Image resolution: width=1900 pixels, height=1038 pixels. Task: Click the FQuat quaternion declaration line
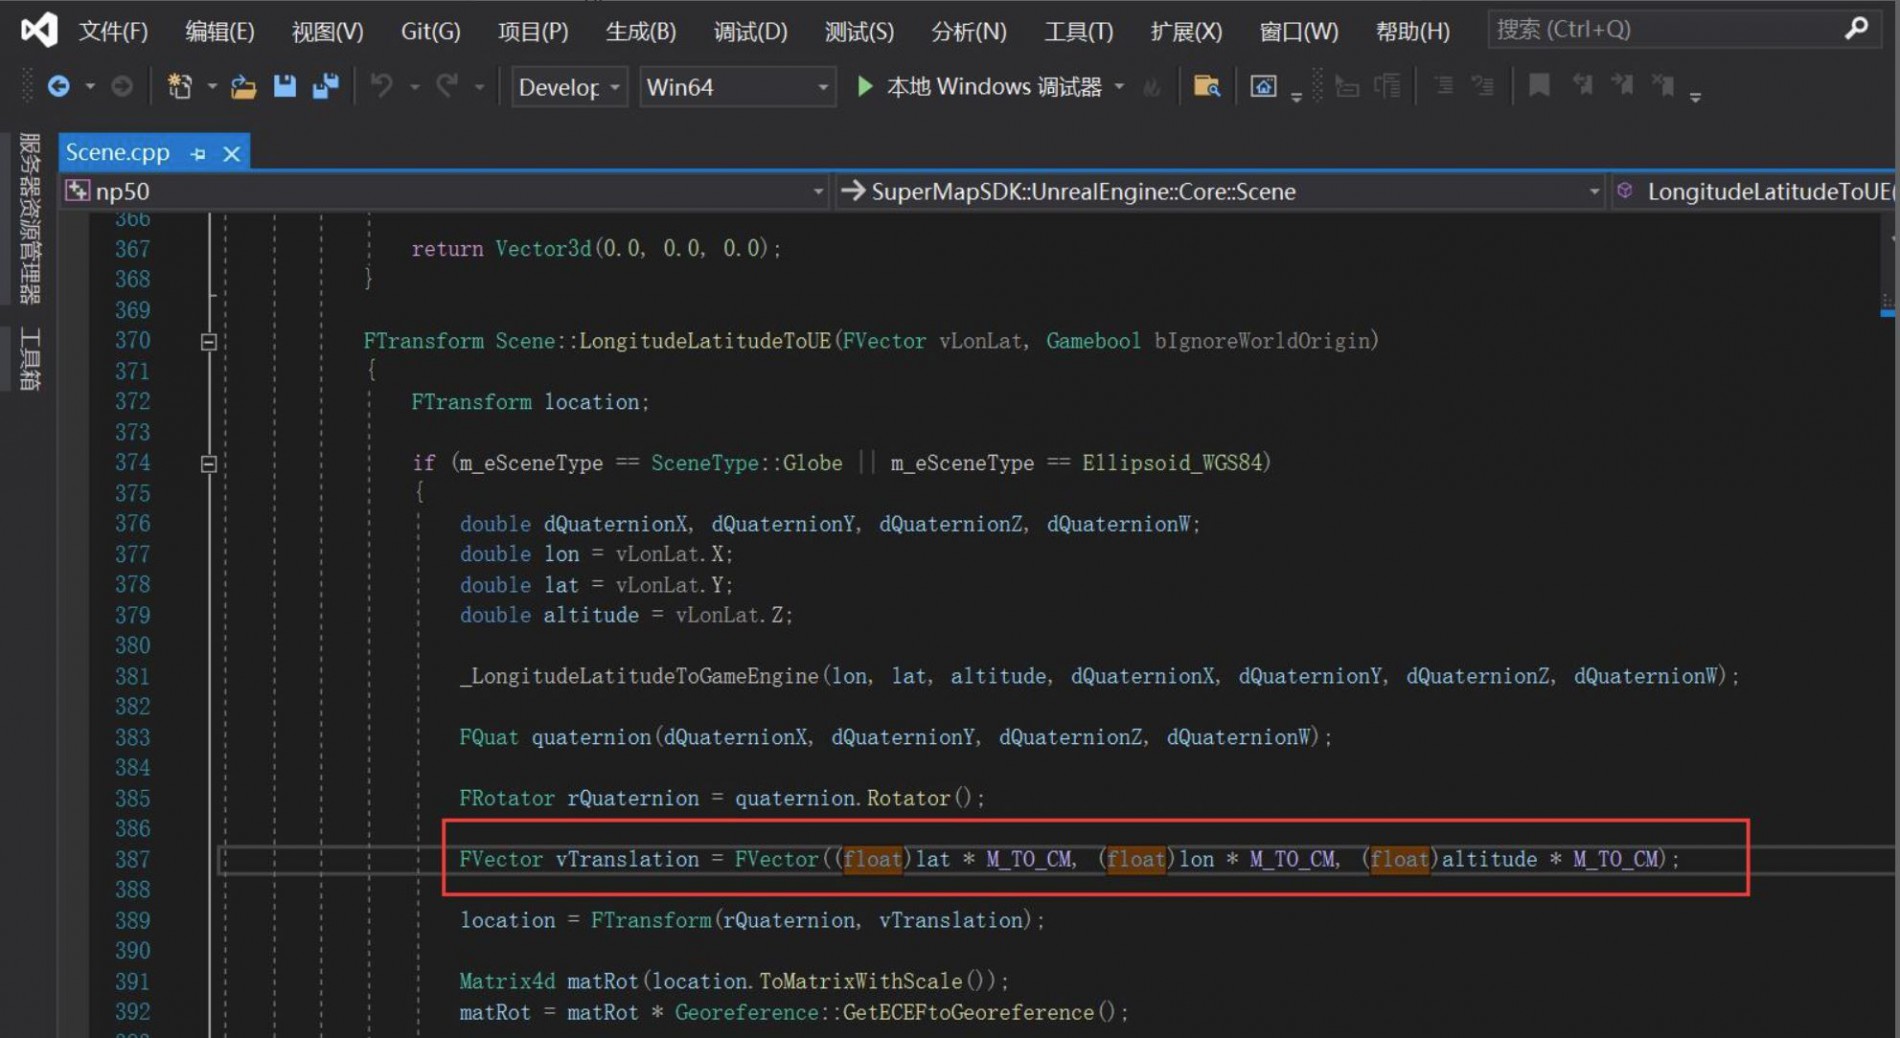click(x=896, y=737)
